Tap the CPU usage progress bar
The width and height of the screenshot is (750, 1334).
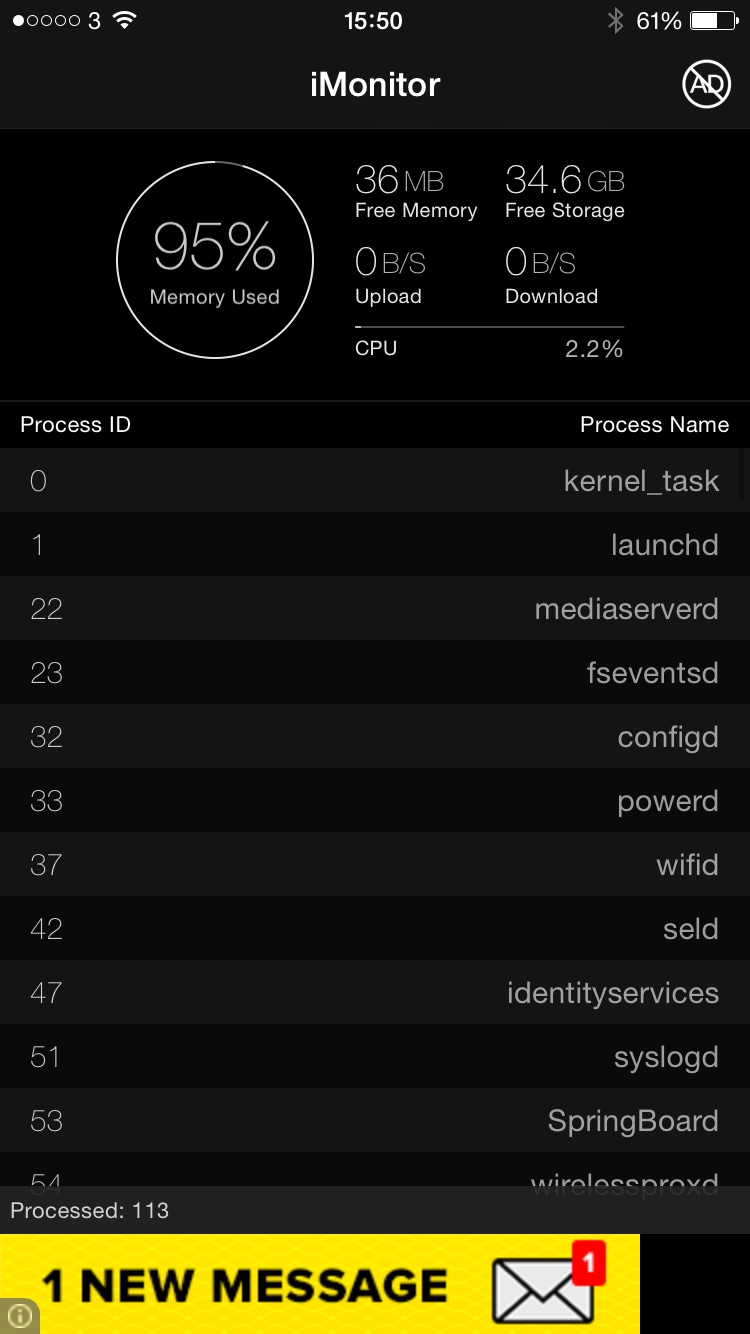(489, 327)
